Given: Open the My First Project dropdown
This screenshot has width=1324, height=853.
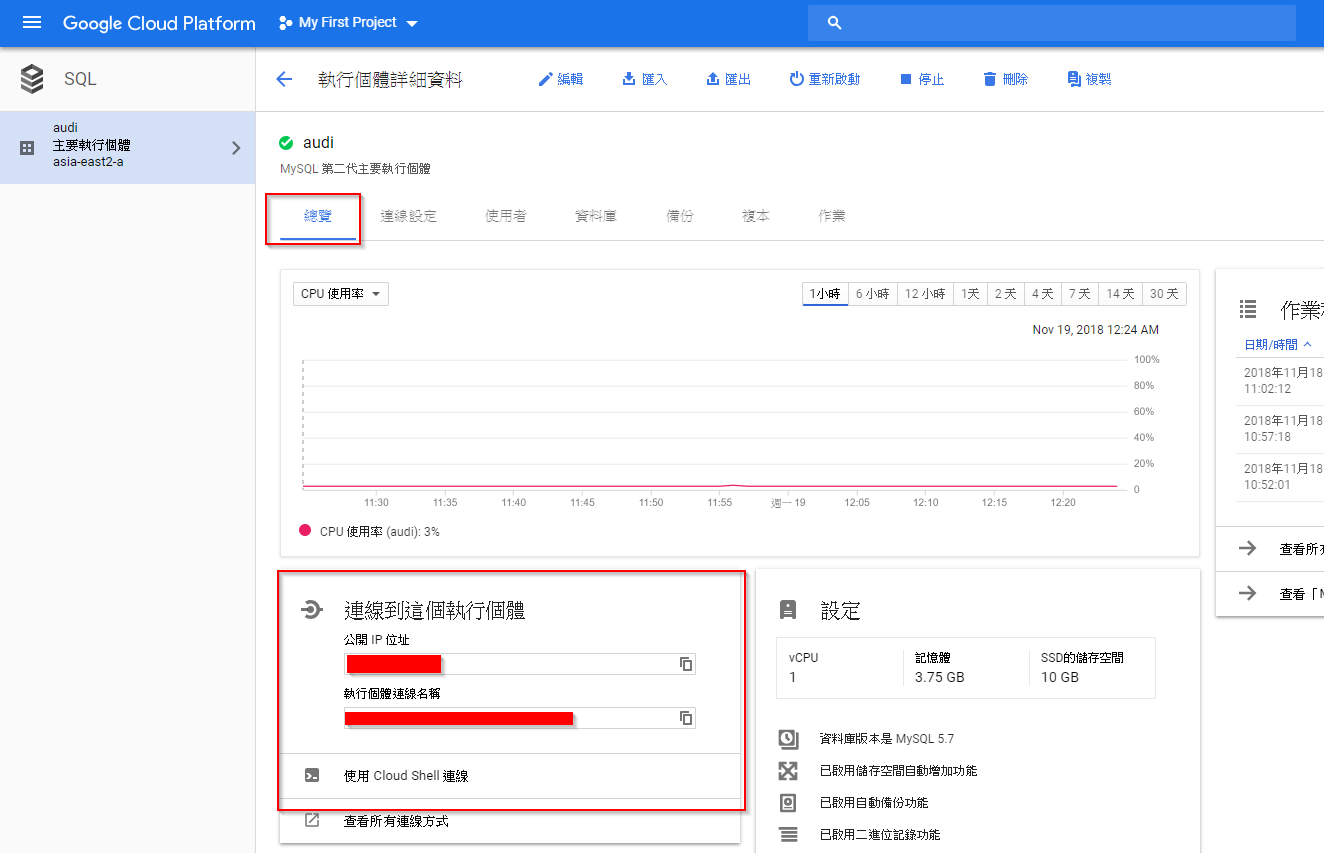Looking at the screenshot, I should click(349, 23).
